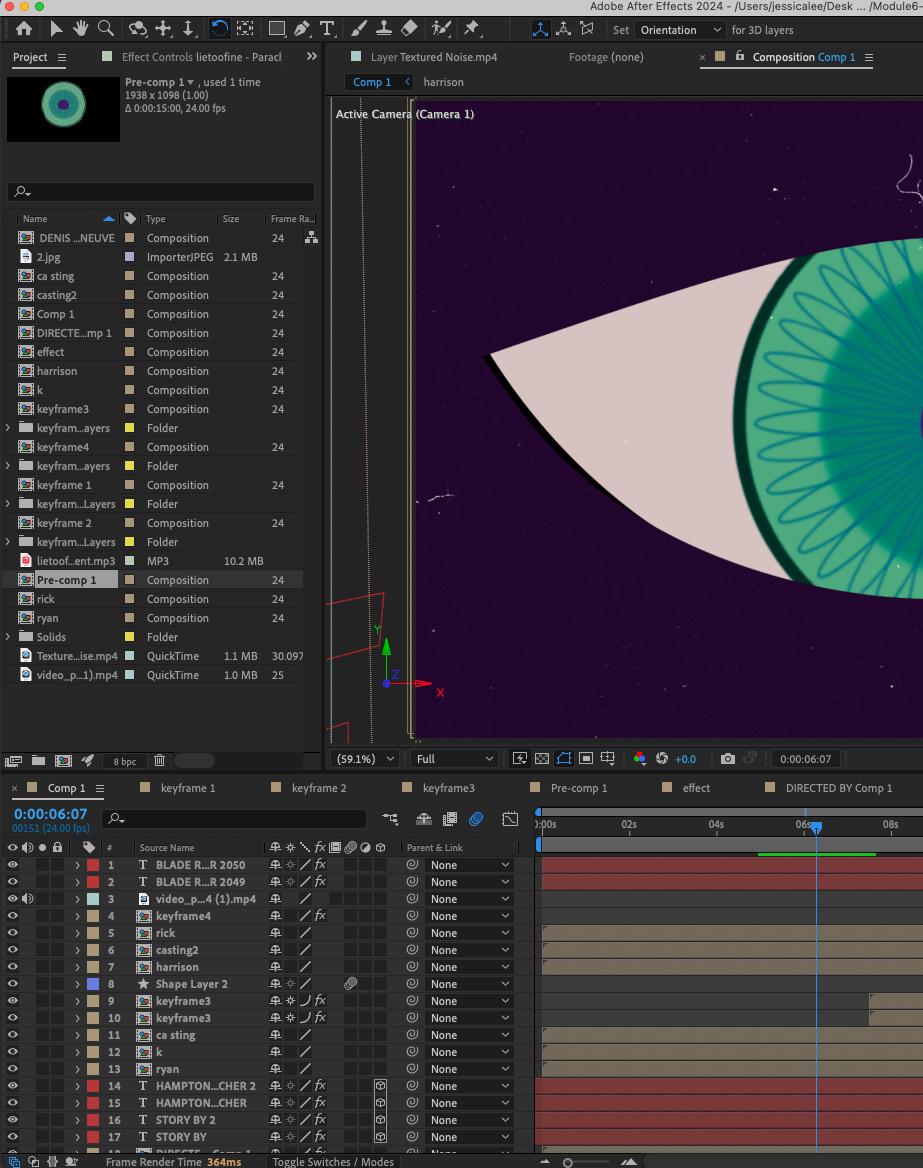Click the snapshot camera icon in viewer
The width and height of the screenshot is (923, 1168).
(x=728, y=758)
